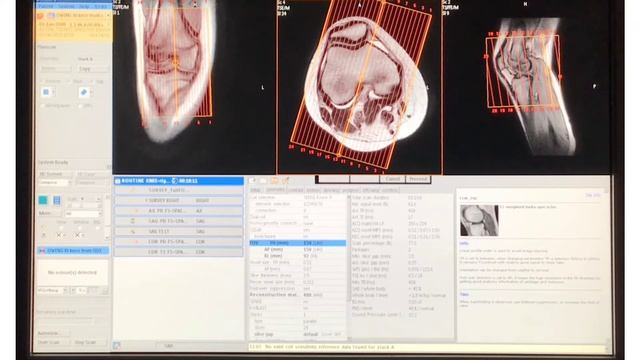Select the RL (mm) parameter row
This screenshot has width=640, height=360.
(x=298, y=256)
